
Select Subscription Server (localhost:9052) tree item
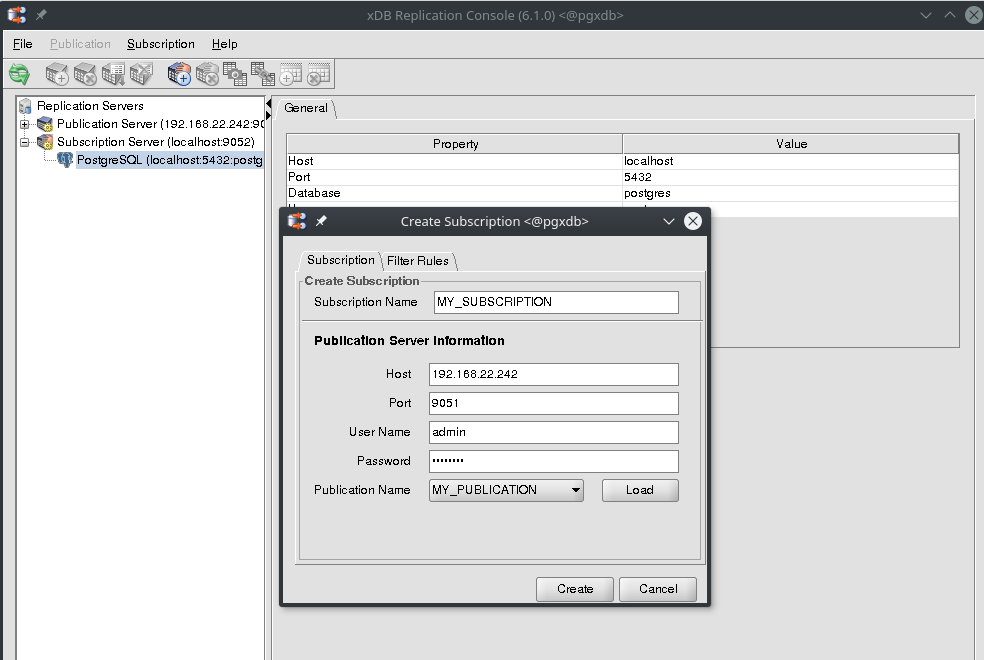[x=156, y=142]
